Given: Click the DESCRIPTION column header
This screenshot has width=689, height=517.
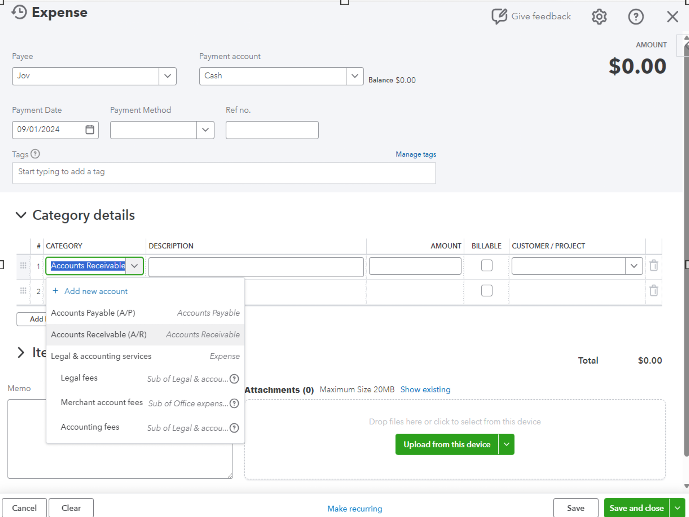Looking at the screenshot, I should pyautogui.click(x=171, y=246).
